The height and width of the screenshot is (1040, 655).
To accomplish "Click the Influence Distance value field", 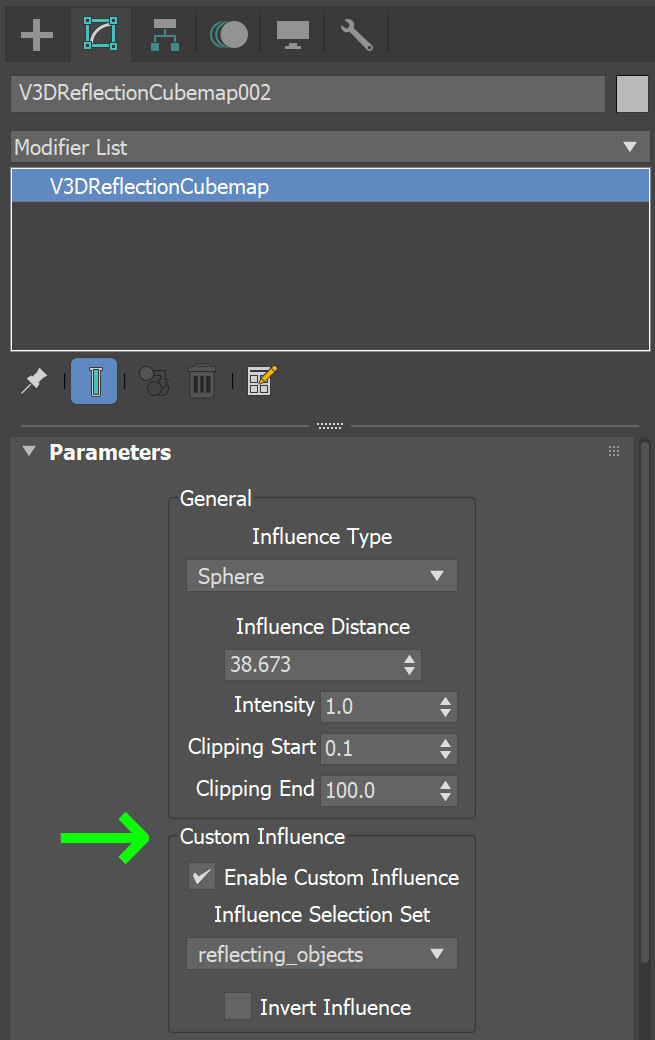I will coord(312,665).
